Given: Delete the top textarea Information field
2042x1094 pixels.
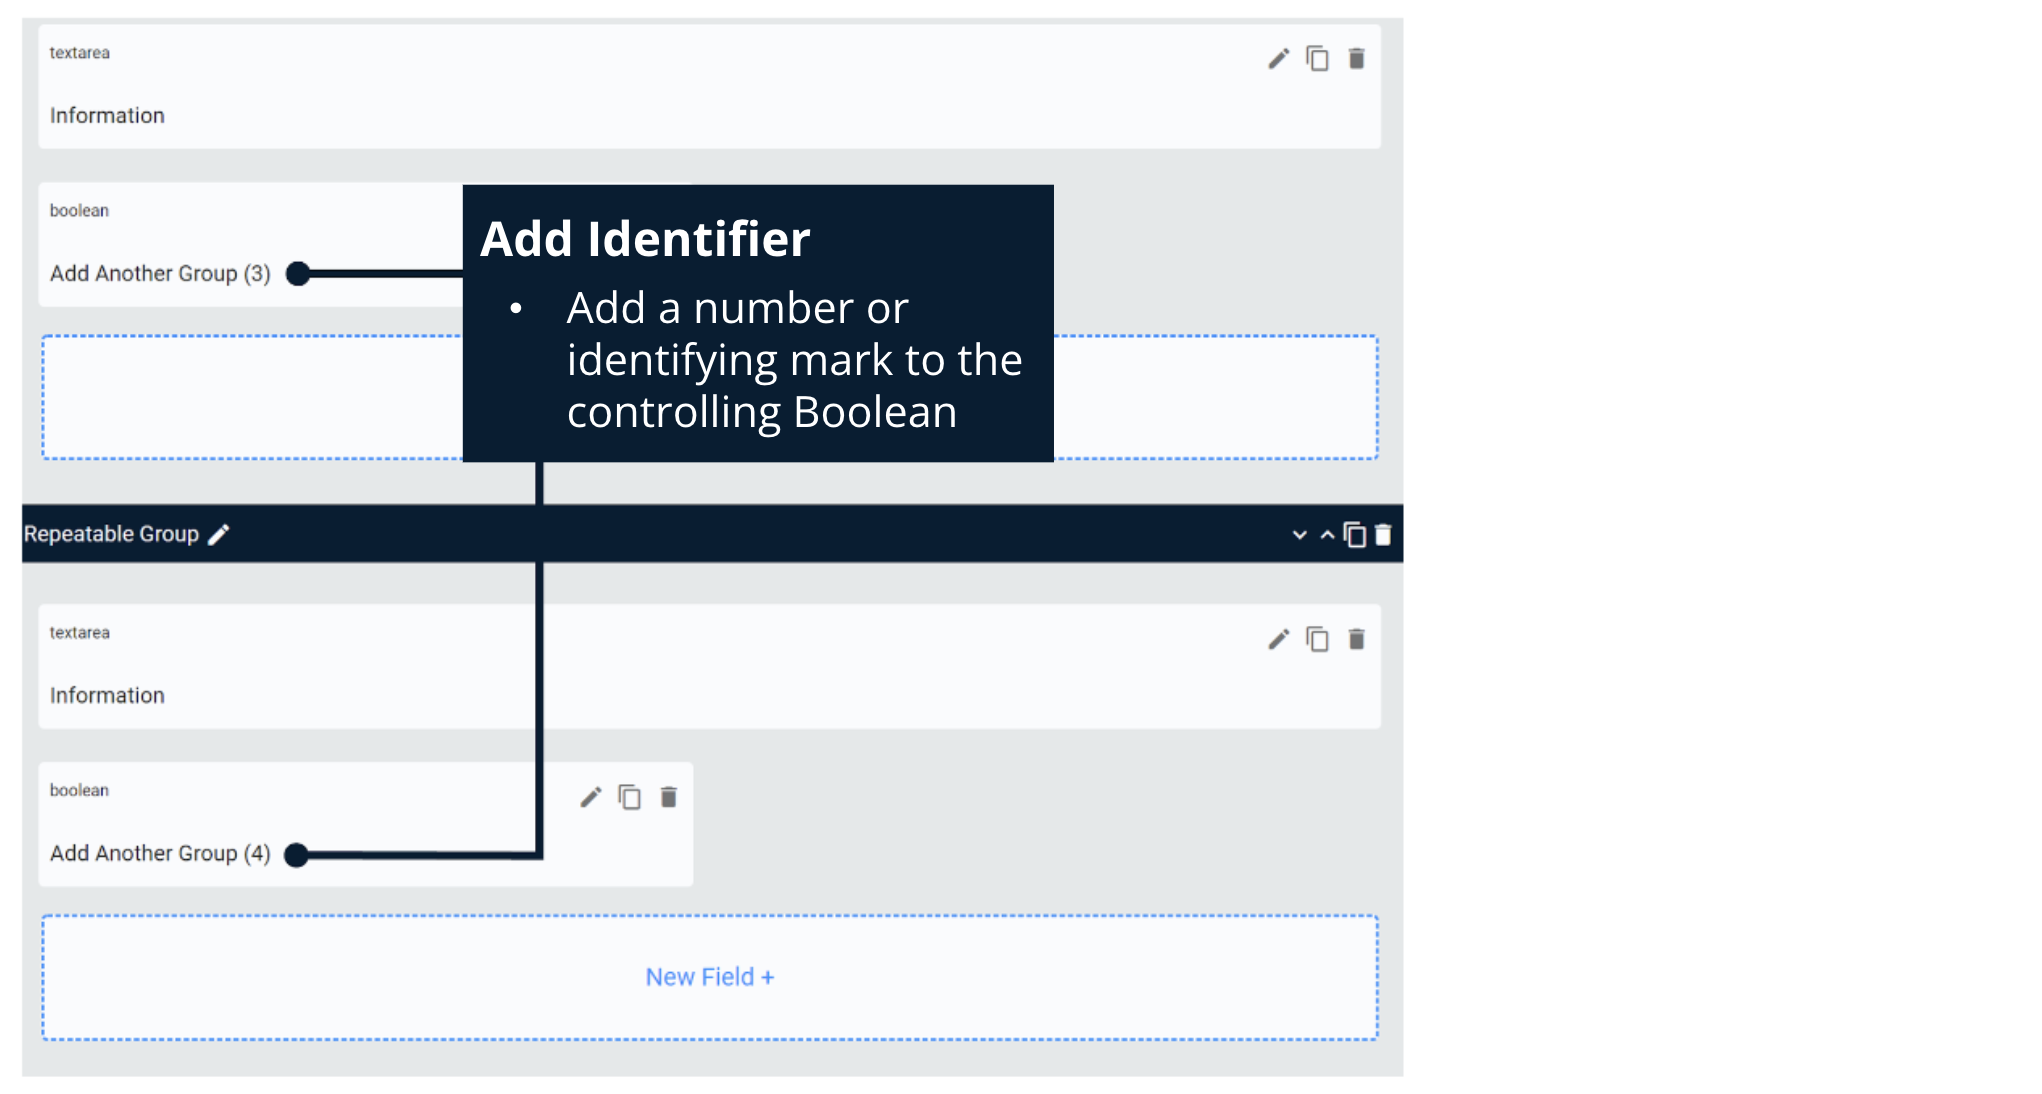Looking at the screenshot, I should (1356, 59).
